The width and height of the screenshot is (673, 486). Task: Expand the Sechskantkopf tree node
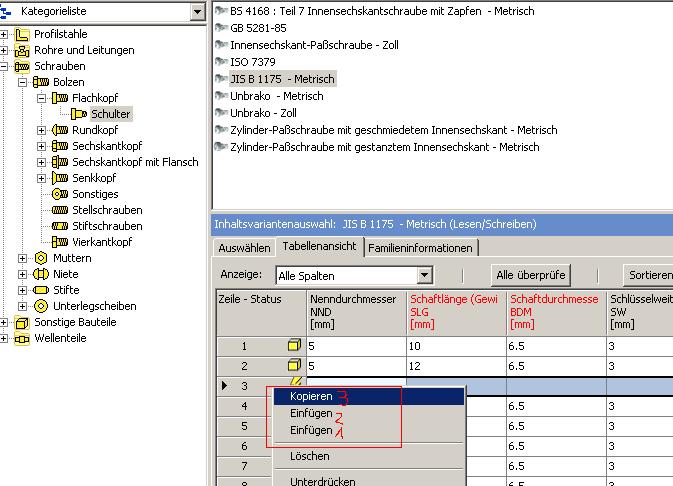click(x=42, y=146)
